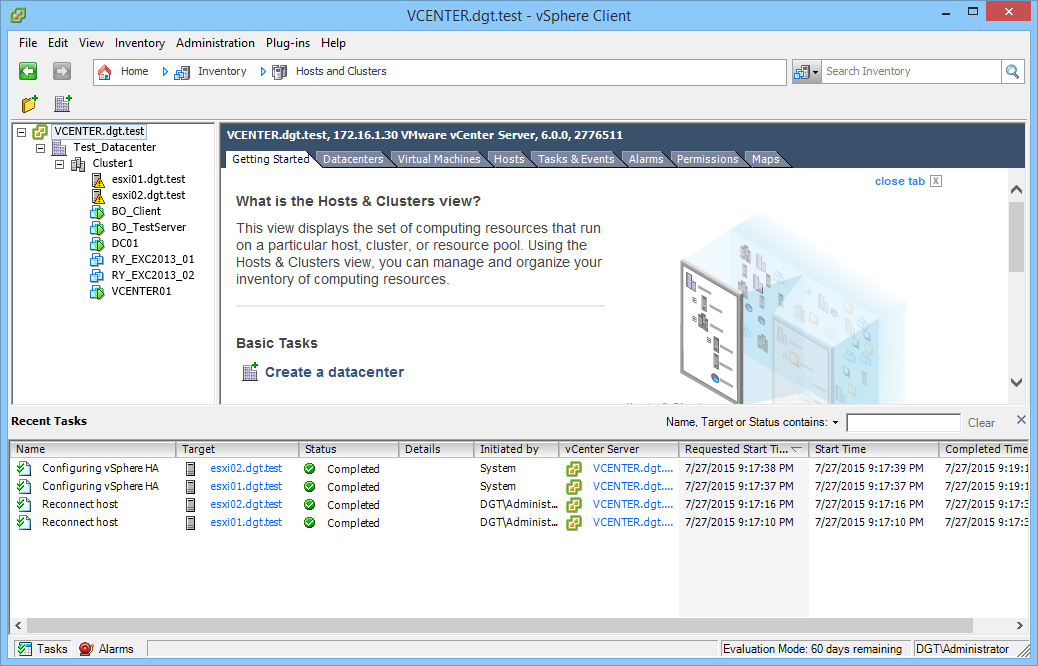Click VCENTER.dgt link in first task row
The height and width of the screenshot is (666, 1038).
633,469
